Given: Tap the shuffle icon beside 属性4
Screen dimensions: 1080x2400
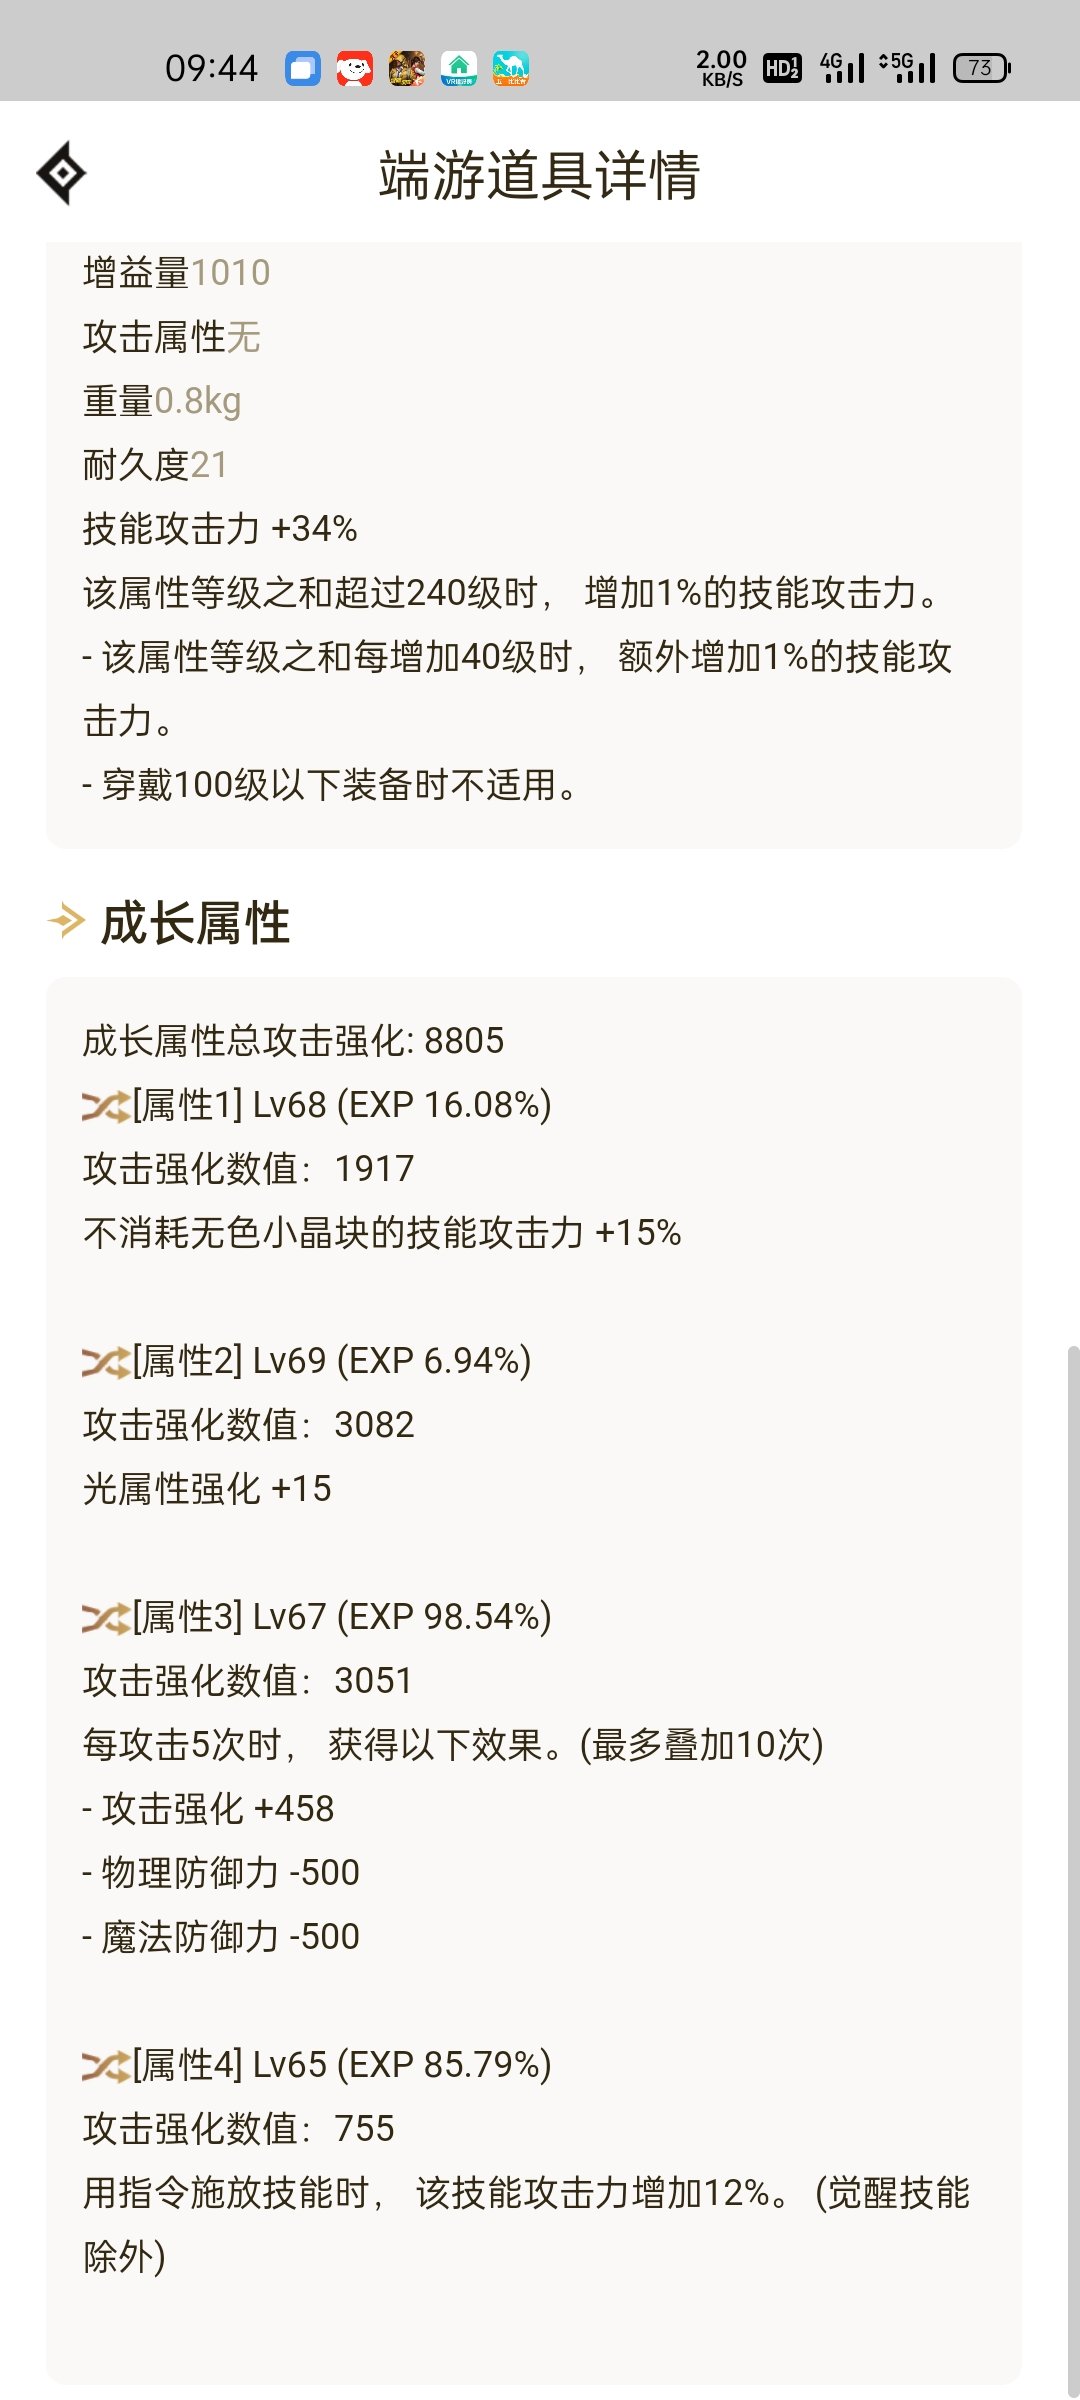Looking at the screenshot, I should [x=106, y=2066].
